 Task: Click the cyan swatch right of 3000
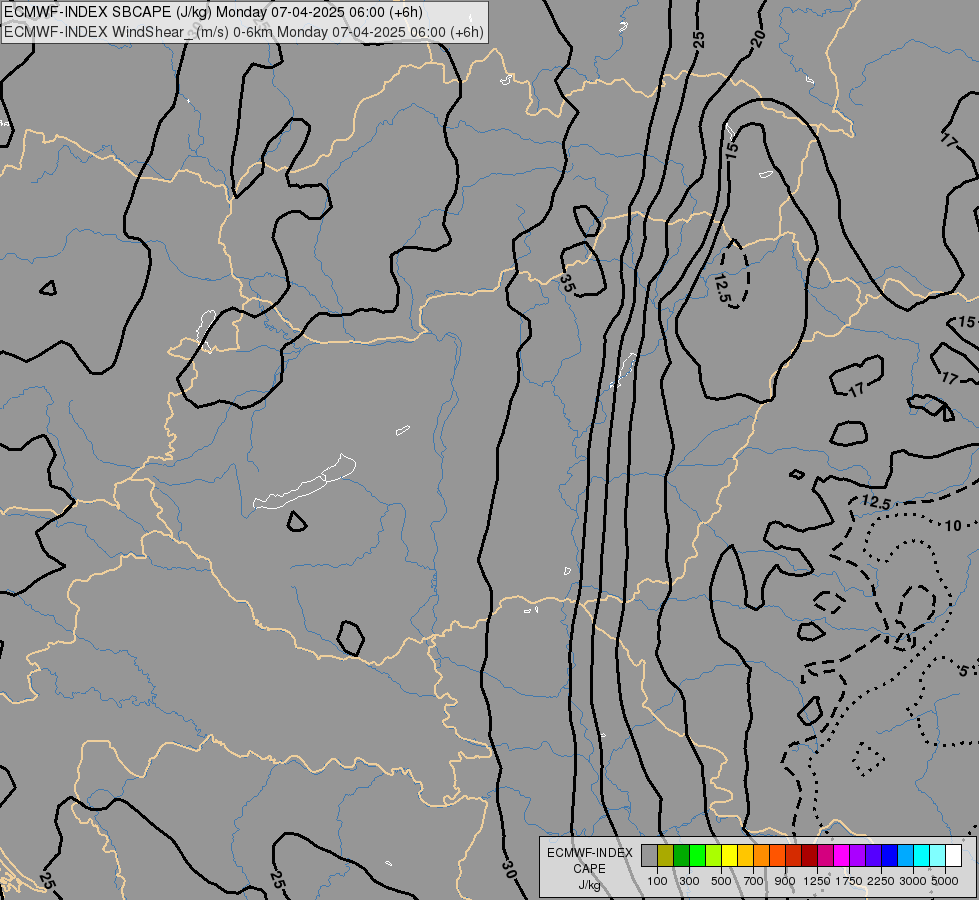click(x=922, y=856)
